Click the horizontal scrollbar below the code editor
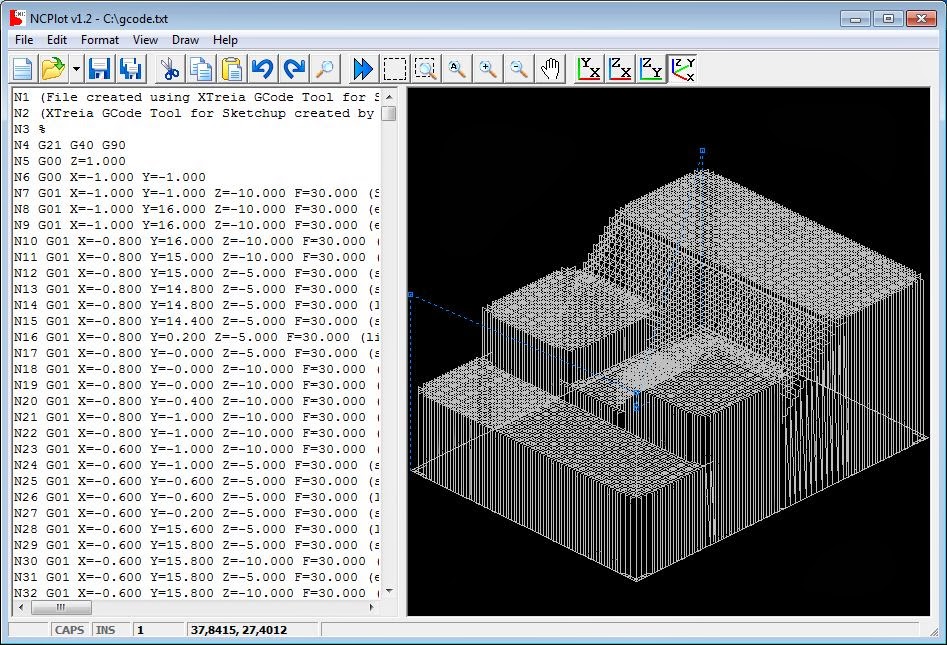 [x=61, y=607]
